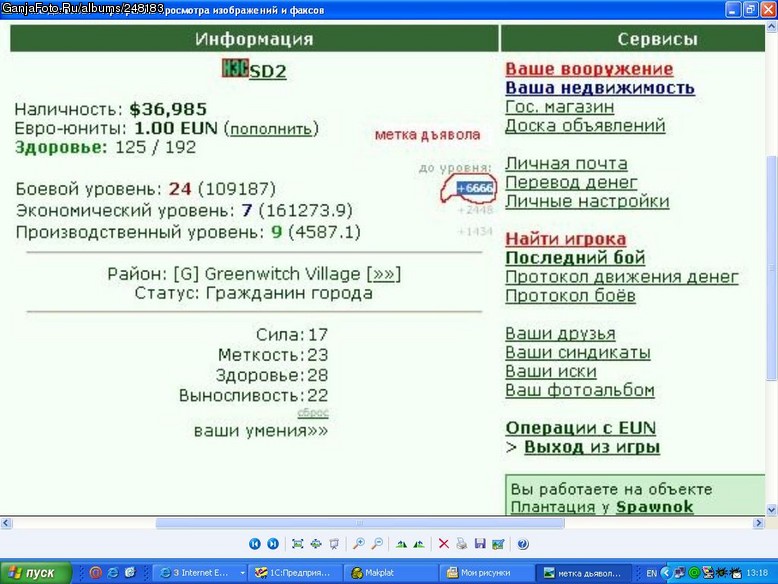Open Ваши синдикаты link
Image resolution: width=778 pixels, height=584 pixels.
(x=578, y=352)
